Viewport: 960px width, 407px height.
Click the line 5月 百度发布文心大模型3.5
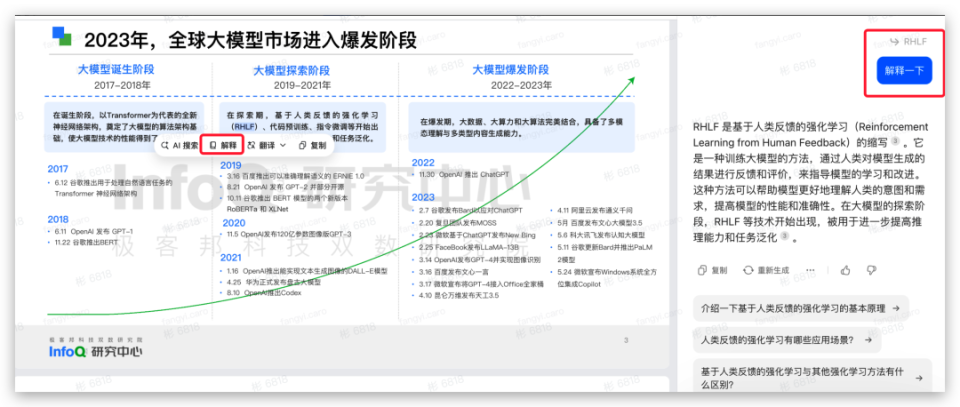pyautogui.click(x=598, y=223)
